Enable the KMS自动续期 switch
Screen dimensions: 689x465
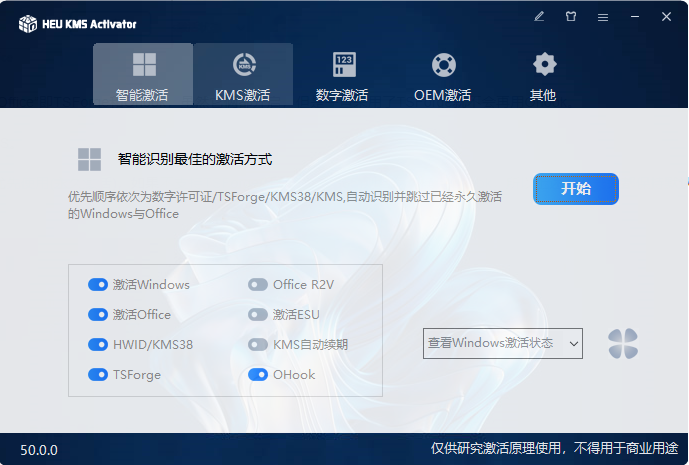click(257, 345)
